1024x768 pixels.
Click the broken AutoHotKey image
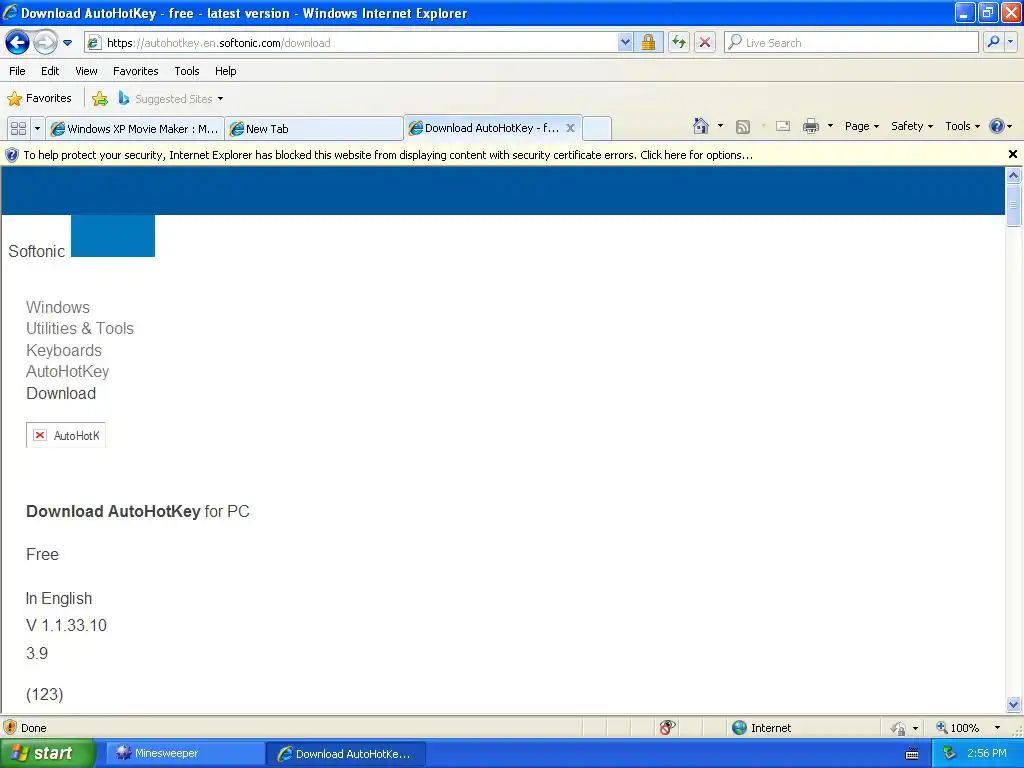click(x=66, y=435)
